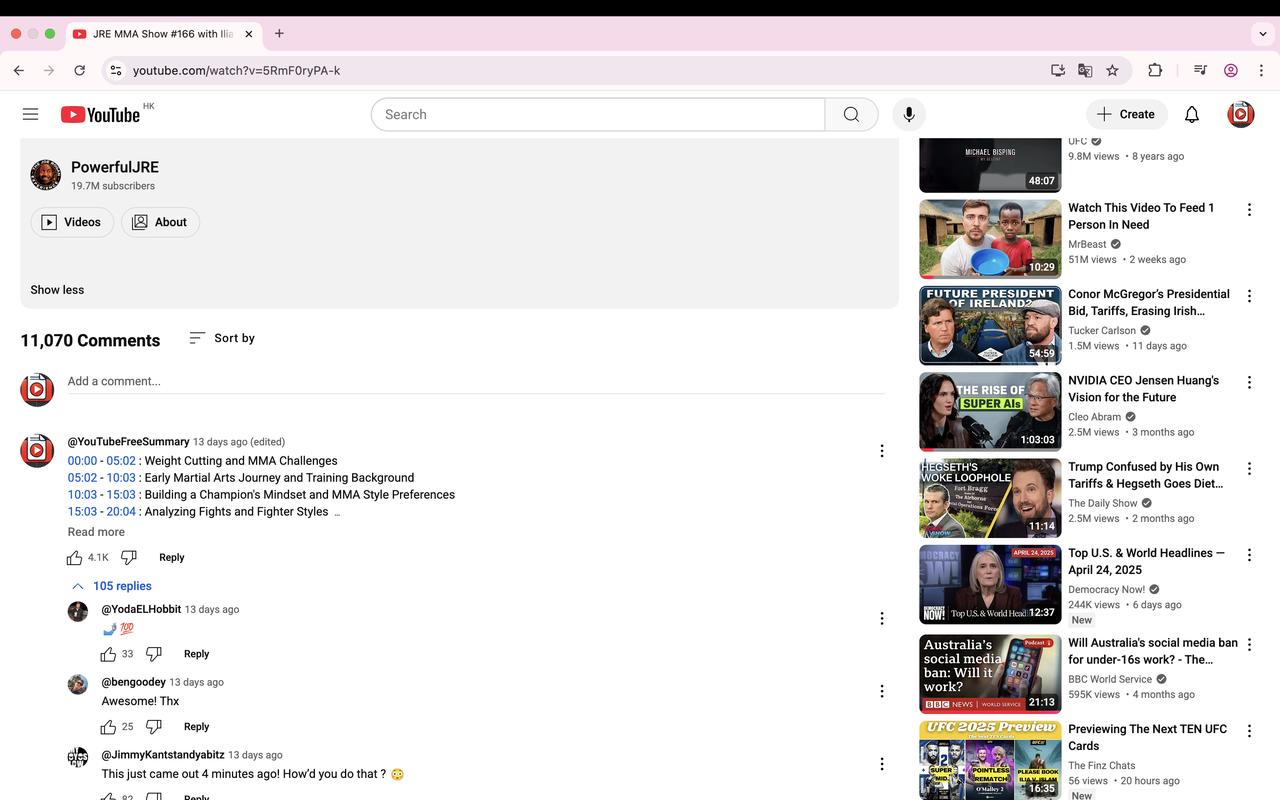Open channel About button
This screenshot has height=800, width=1280.
160,222
